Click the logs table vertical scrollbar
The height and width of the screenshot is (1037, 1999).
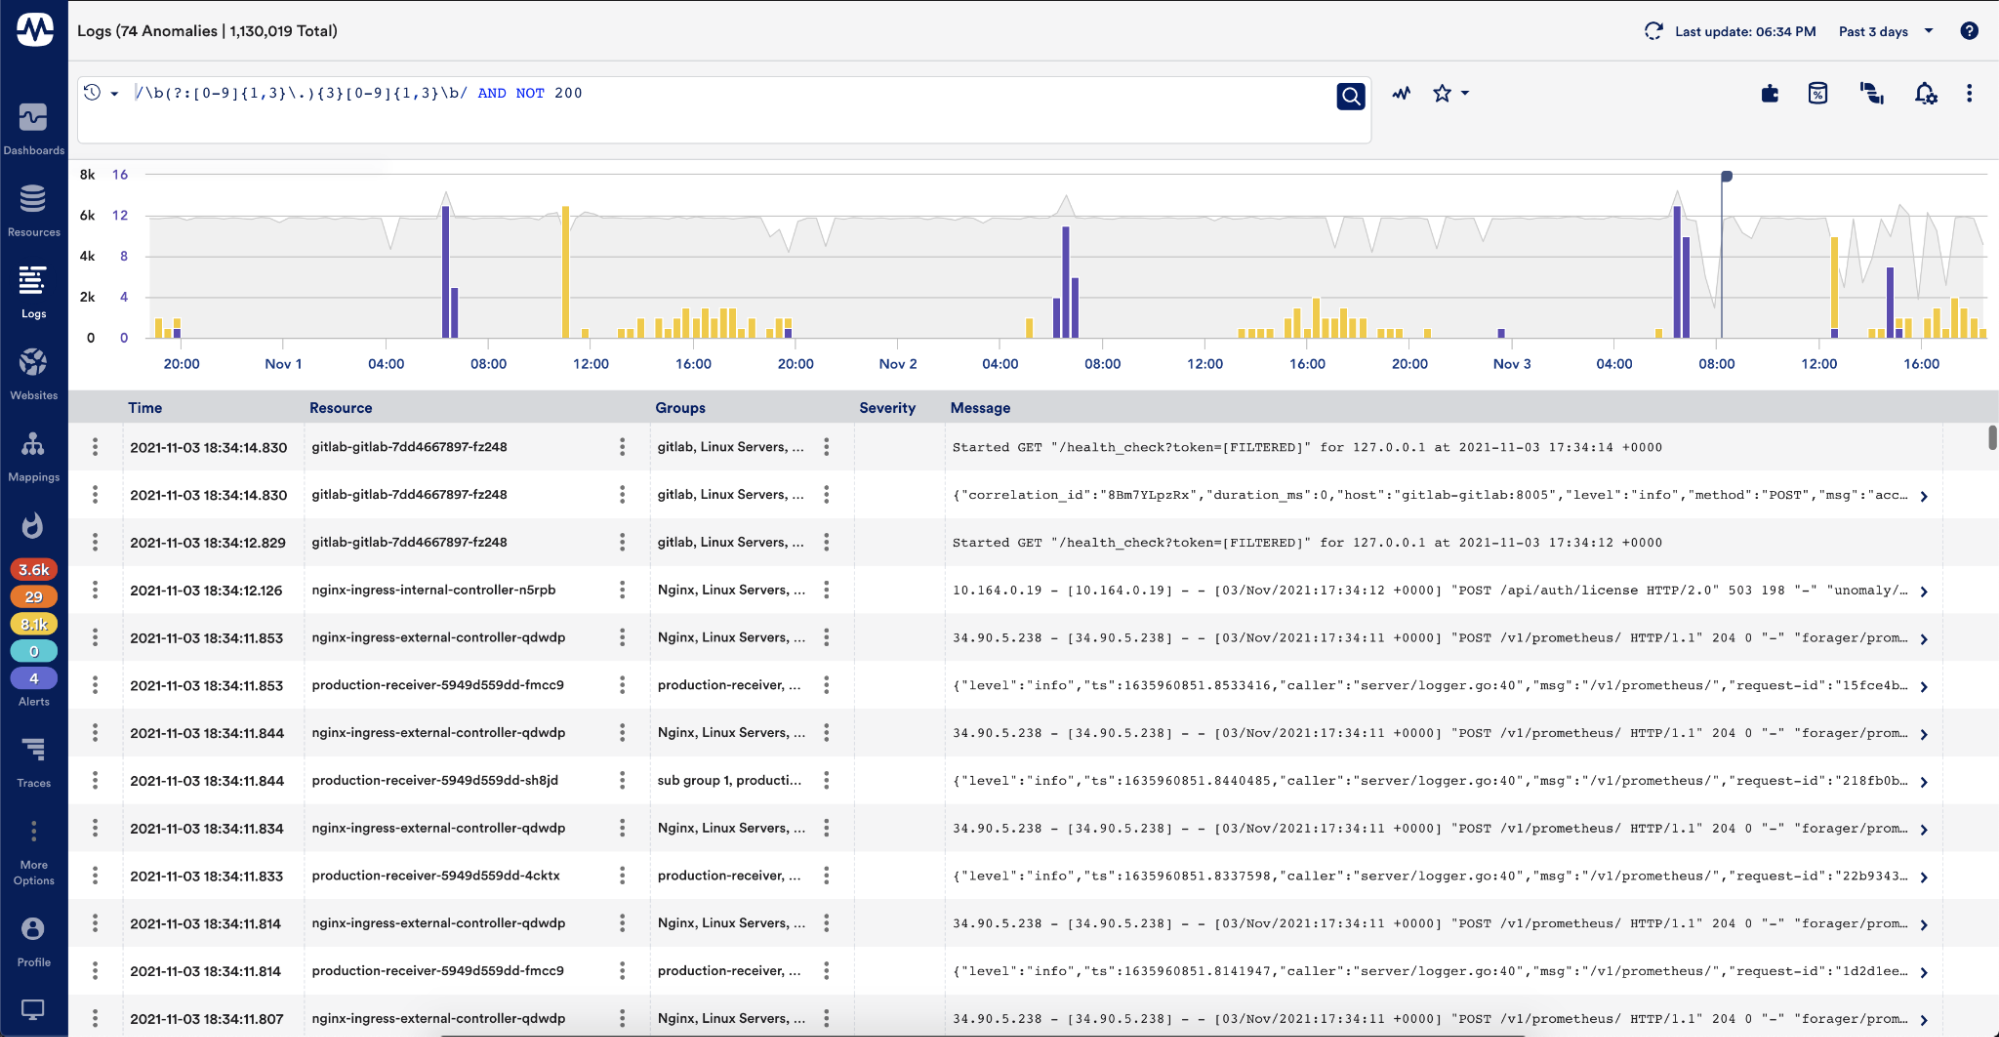[1992, 437]
